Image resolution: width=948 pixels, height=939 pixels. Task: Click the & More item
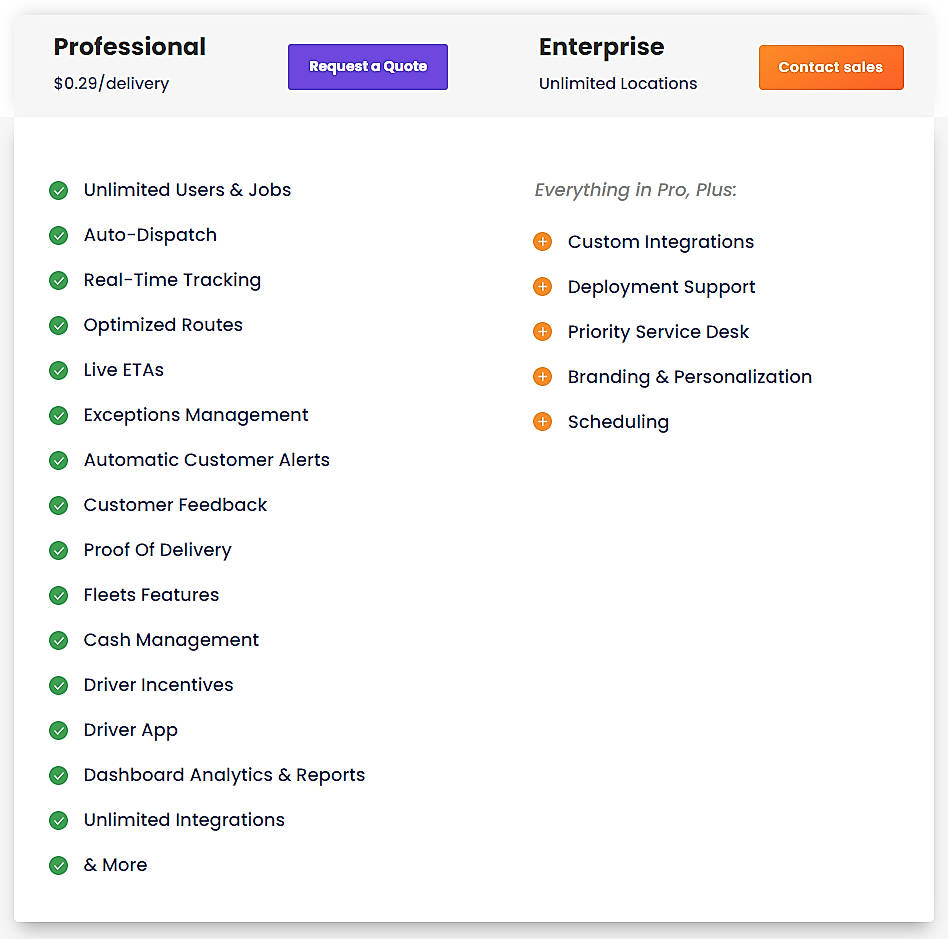115,865
